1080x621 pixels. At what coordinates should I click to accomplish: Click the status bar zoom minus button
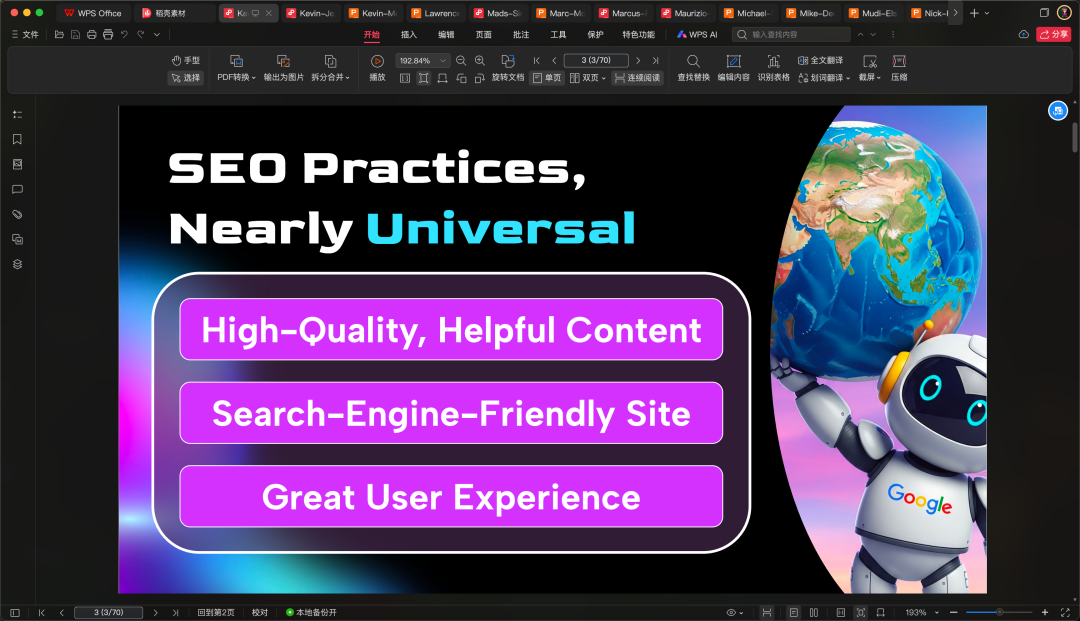tap(953, 612)
